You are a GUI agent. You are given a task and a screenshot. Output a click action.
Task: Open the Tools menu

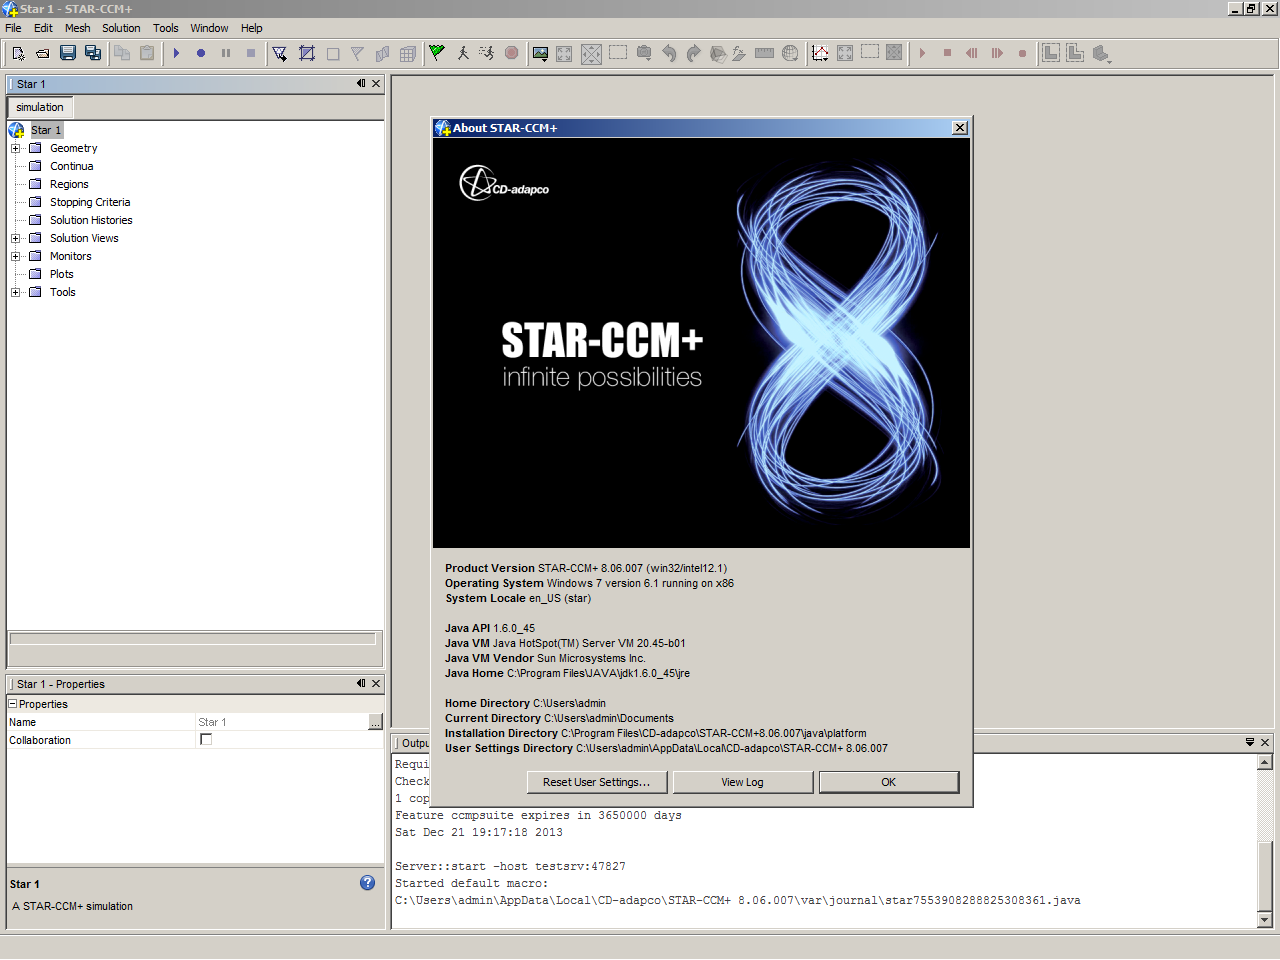tap(166, 28)
